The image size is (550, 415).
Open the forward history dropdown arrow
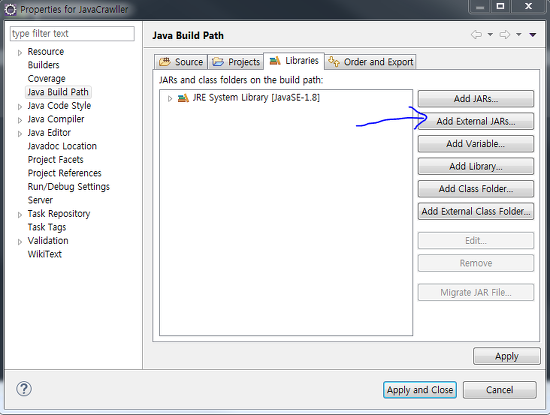[519, 34]
